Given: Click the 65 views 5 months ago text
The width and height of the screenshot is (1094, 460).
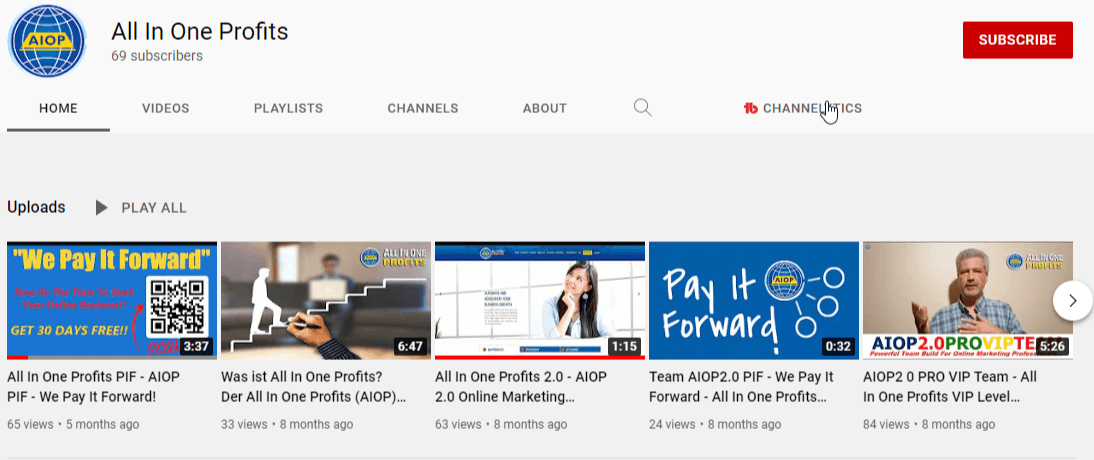Looking at the screenshot, I should 73,424.
